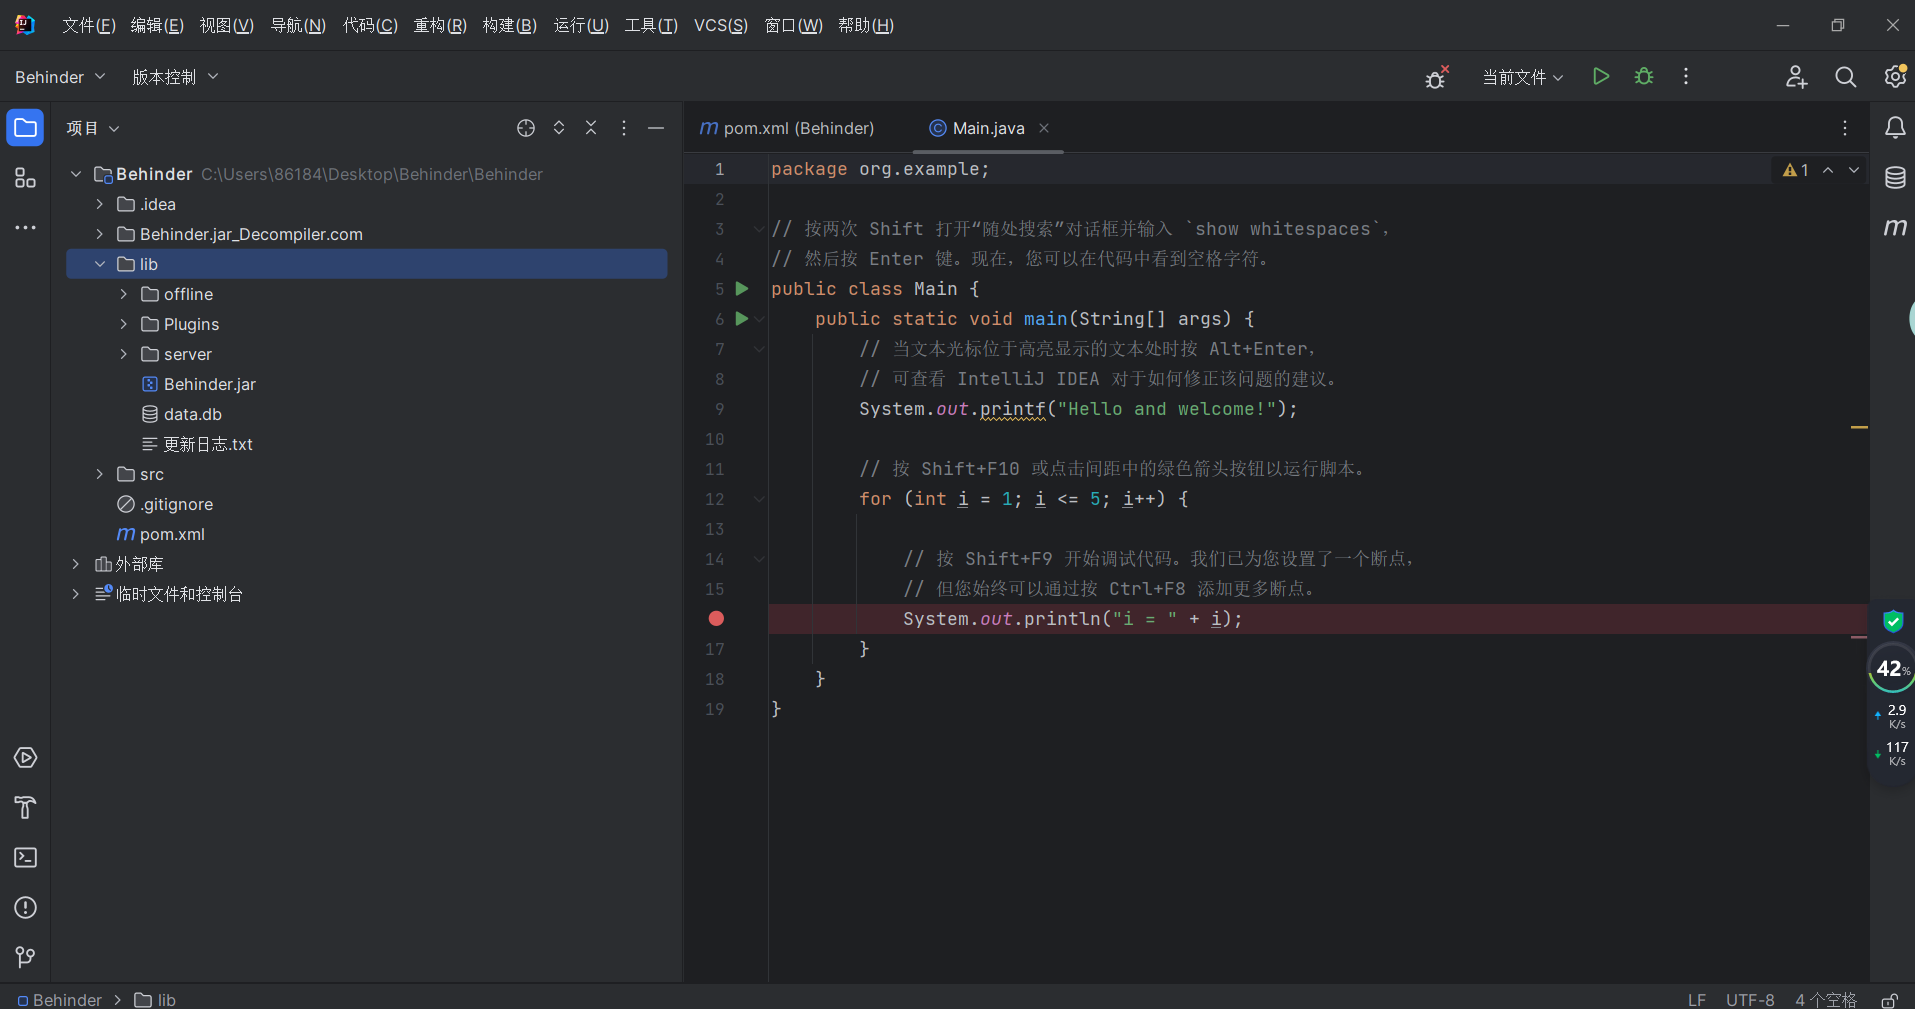Open project panel options menu

click(624, 128)
